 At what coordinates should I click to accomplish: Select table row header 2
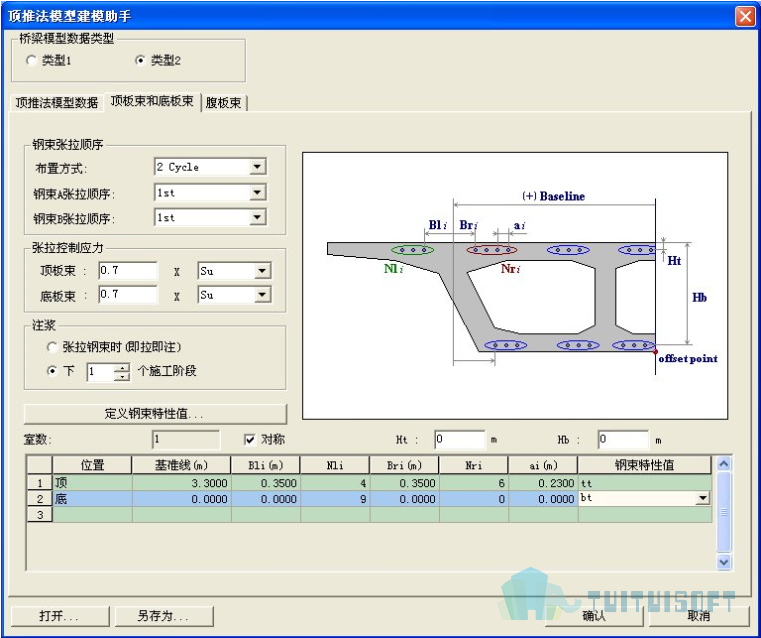pos(40,499)
